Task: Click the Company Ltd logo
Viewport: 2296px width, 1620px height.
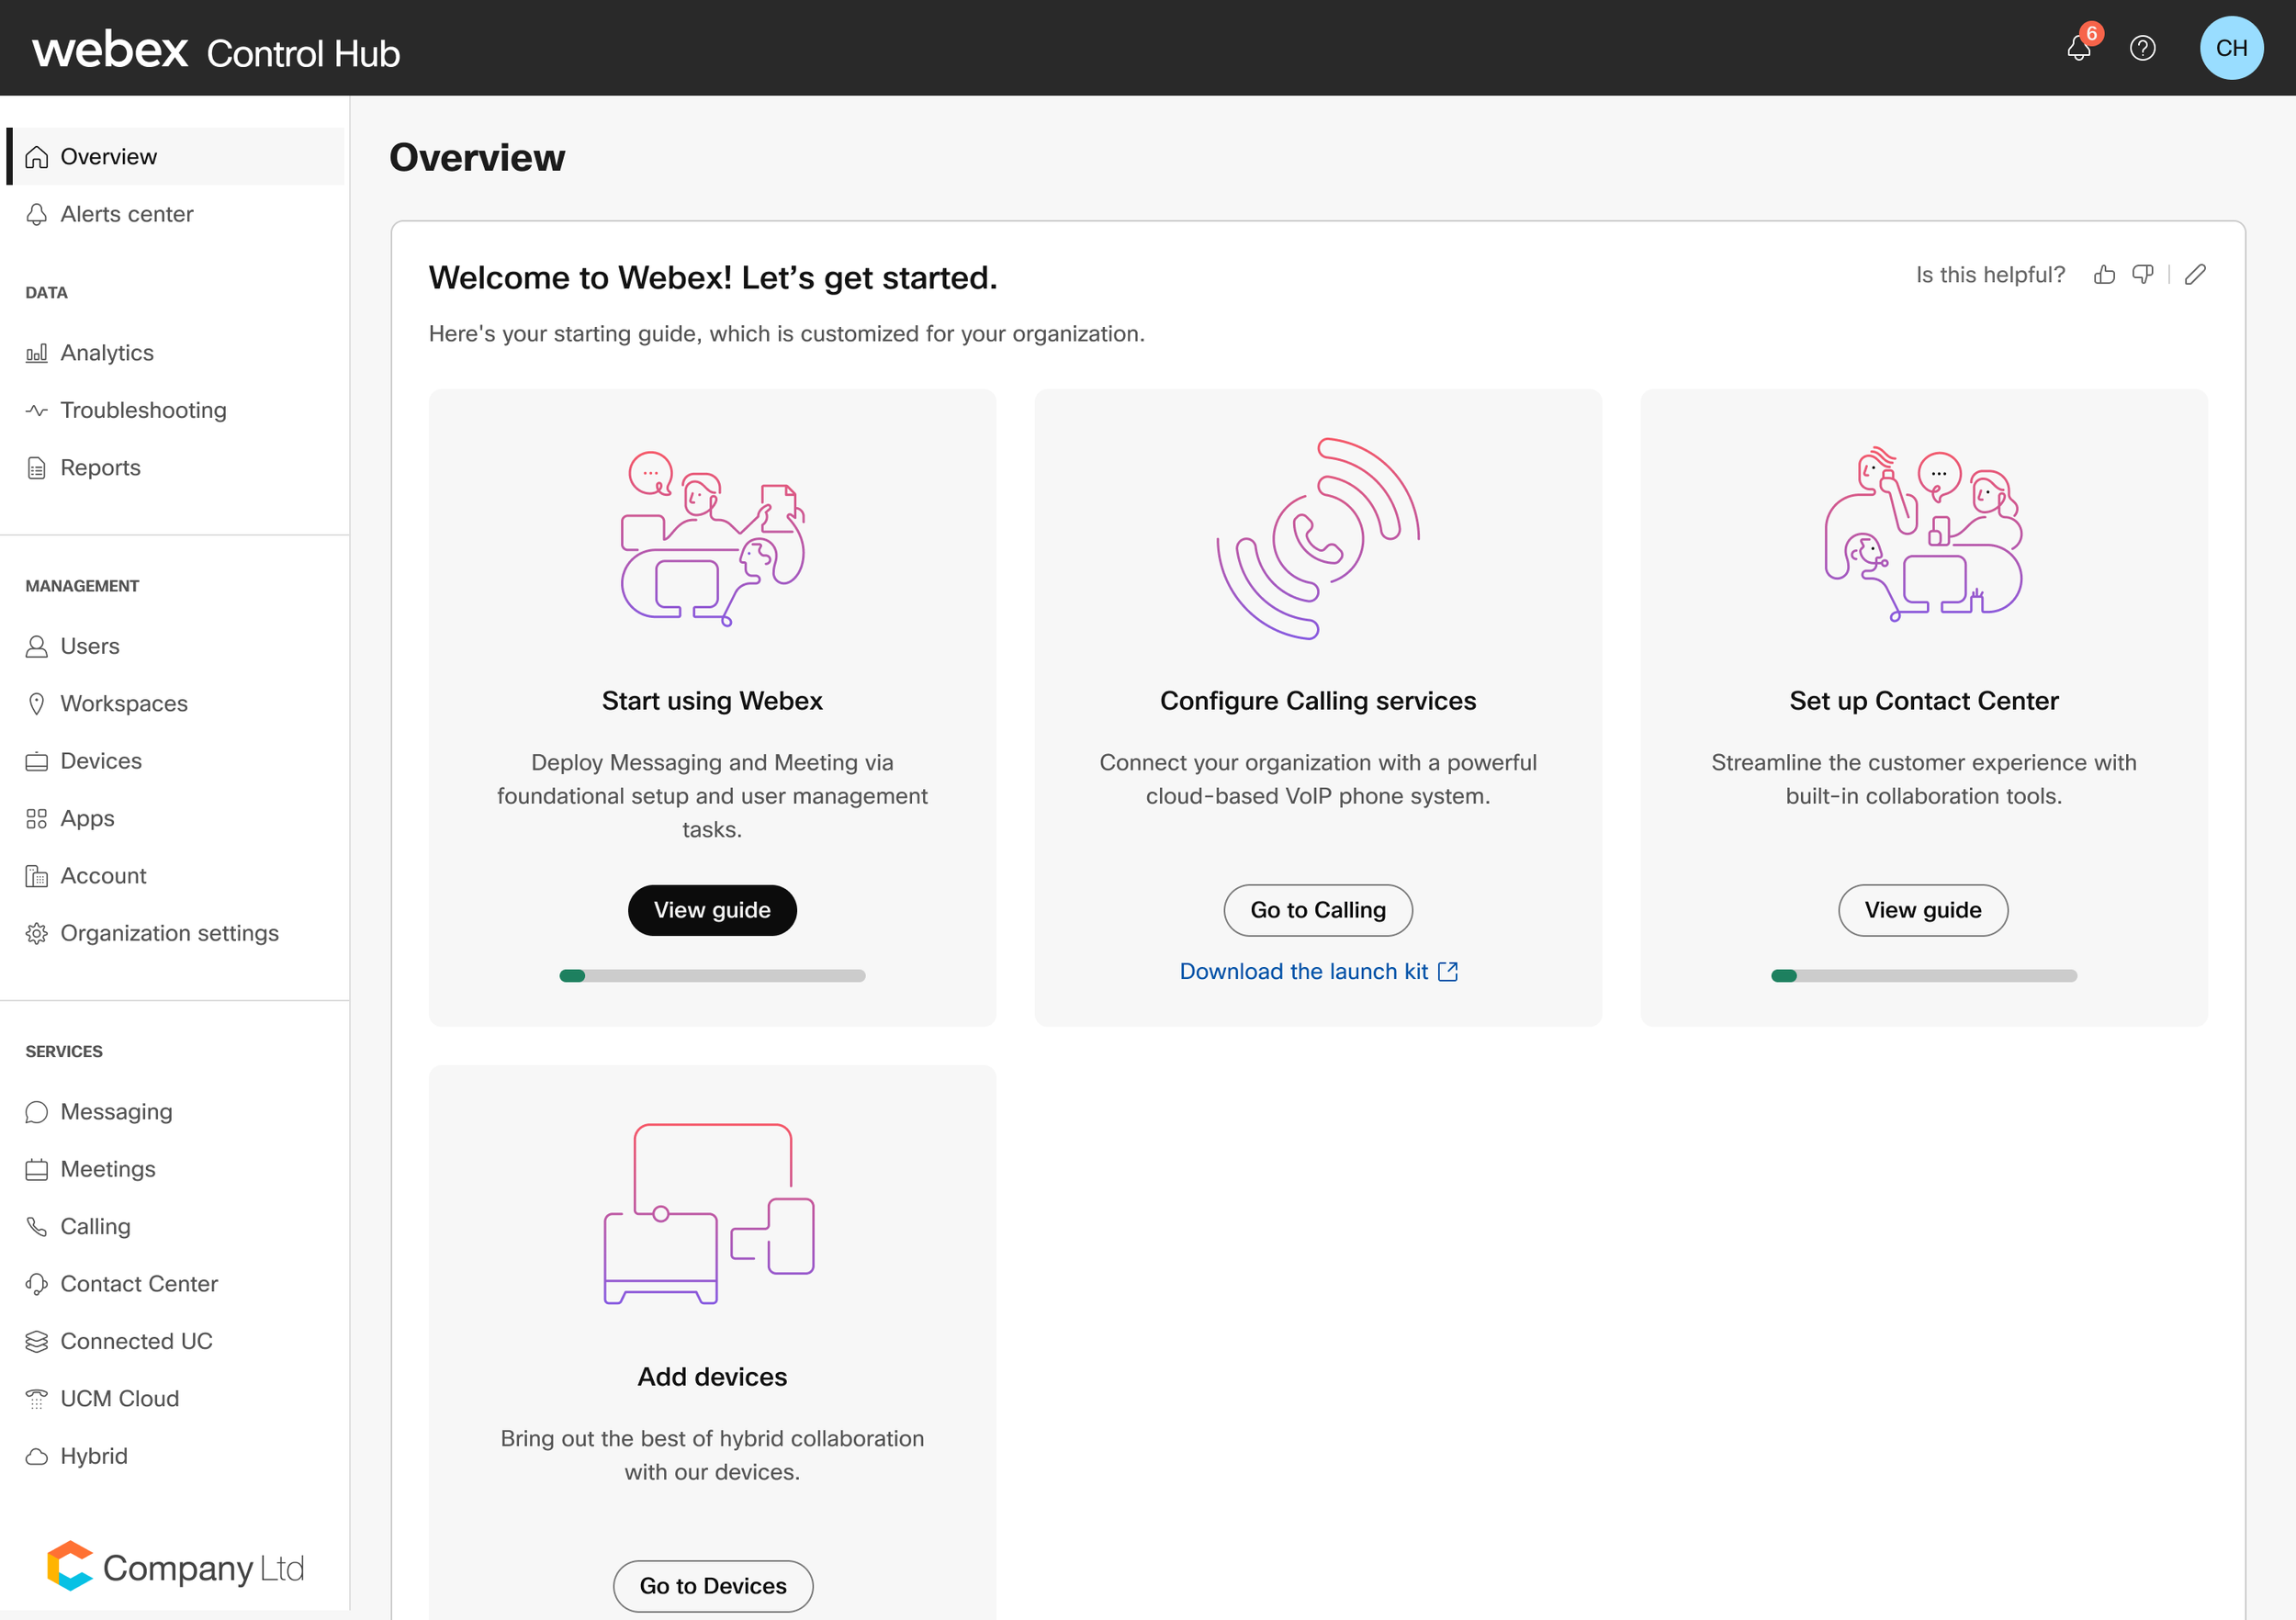Action: click(176, 1567)
